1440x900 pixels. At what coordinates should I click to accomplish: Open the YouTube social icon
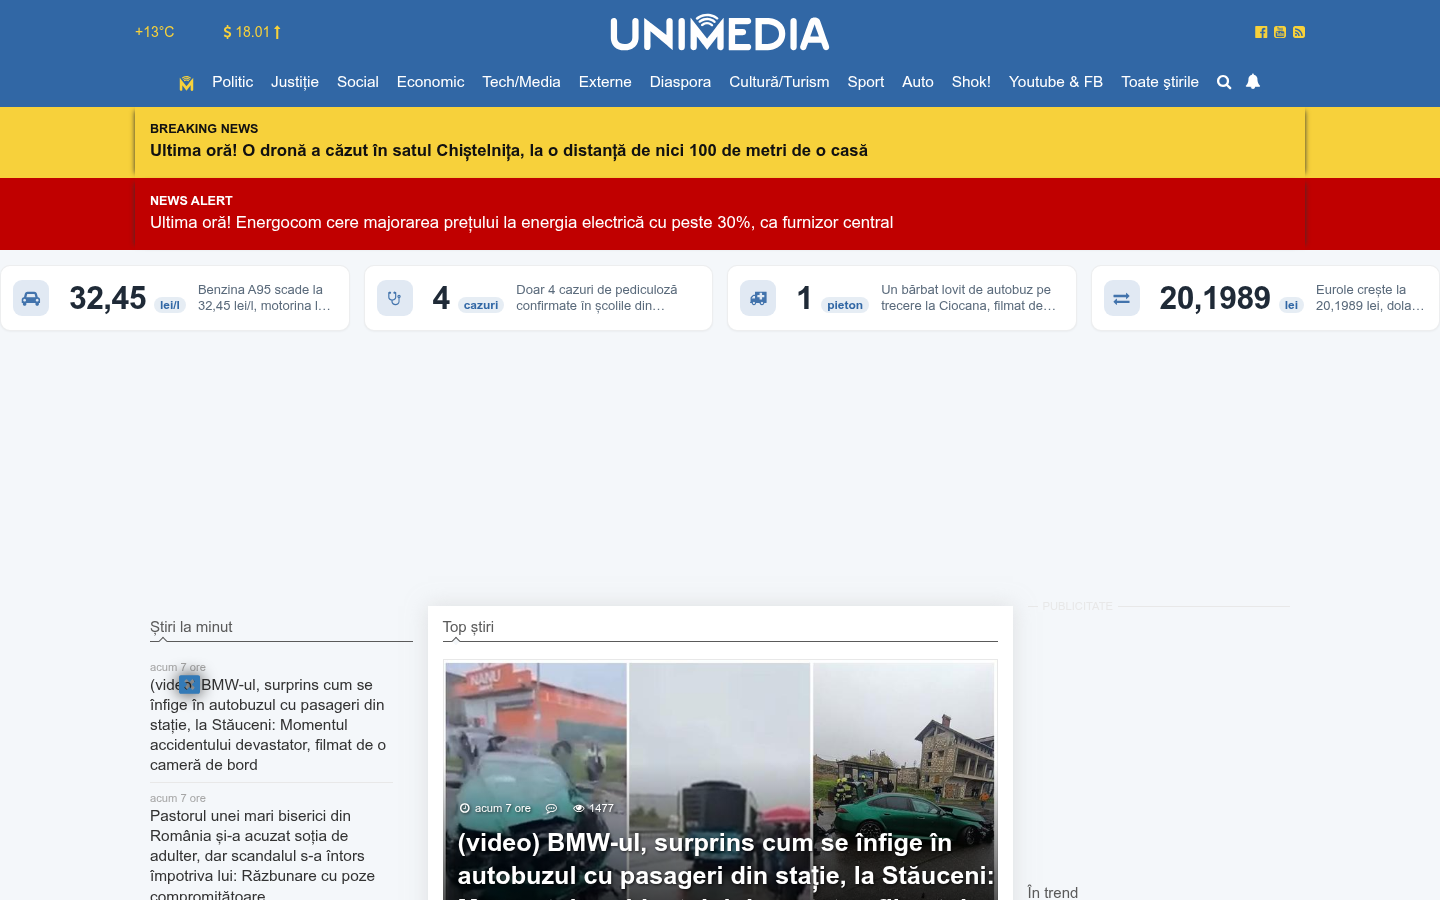[1280, 32]
